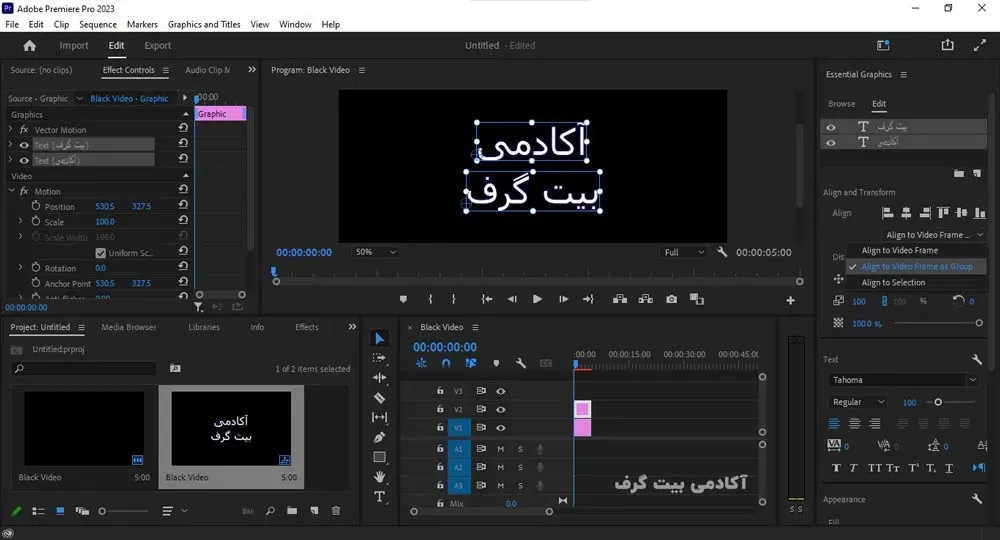Open playback resolution Full dropdown
1000x540 pixels.
(684, 252)
